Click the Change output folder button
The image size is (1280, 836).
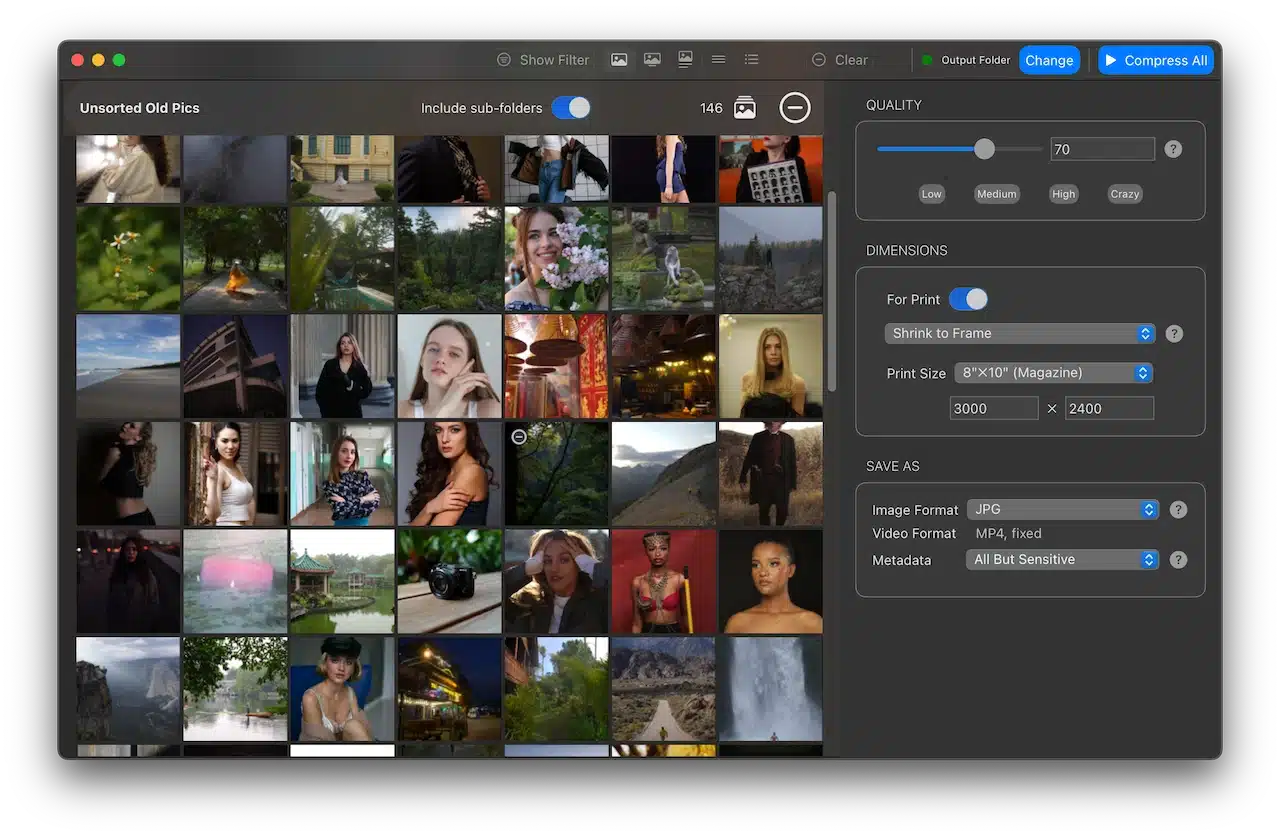[1049, 60]
